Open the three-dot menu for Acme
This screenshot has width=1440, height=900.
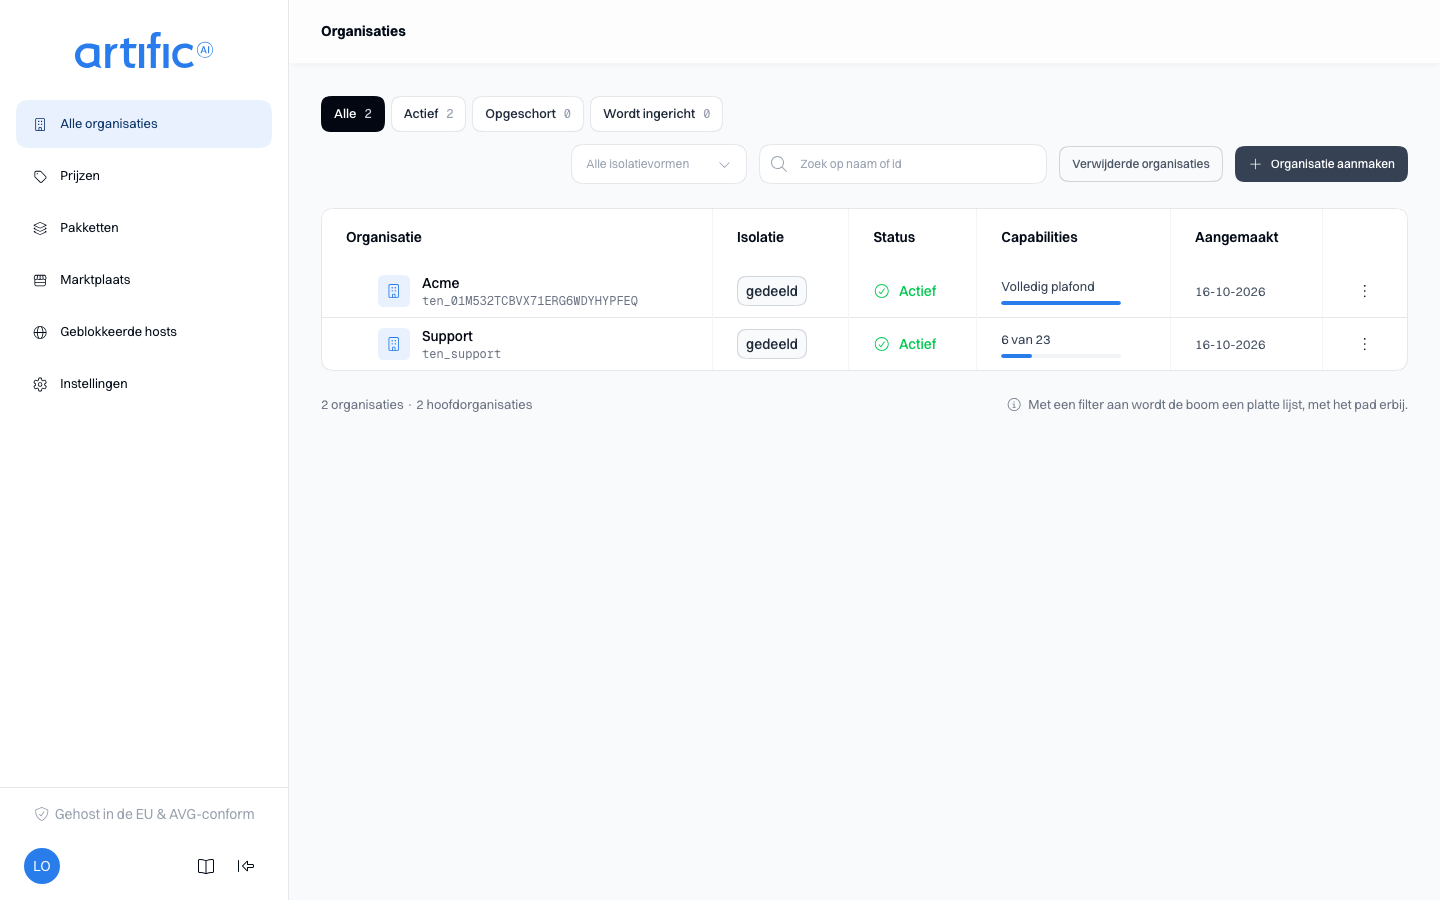click(x=1364, y=291)
